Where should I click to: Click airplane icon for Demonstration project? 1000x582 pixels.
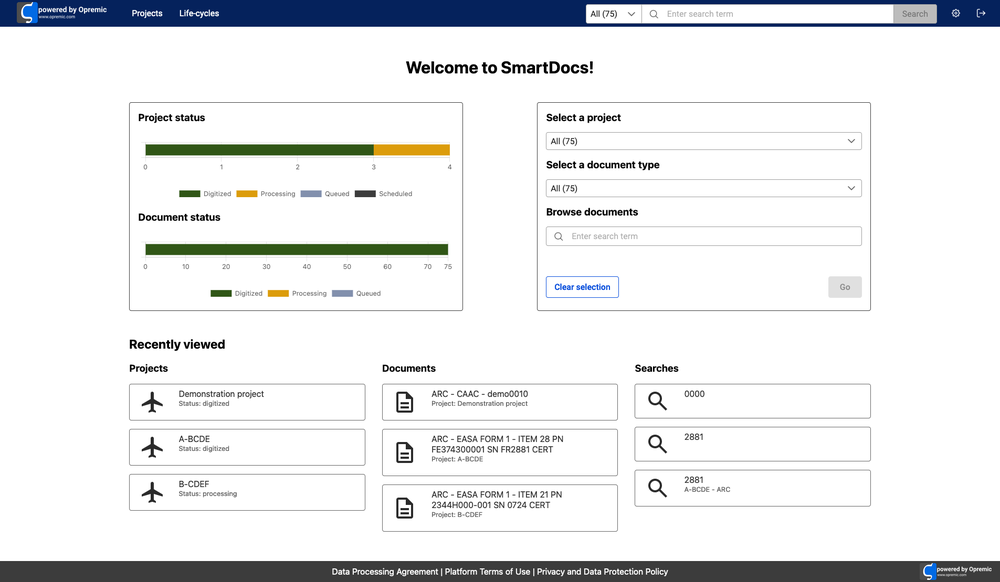coord(152,402)
